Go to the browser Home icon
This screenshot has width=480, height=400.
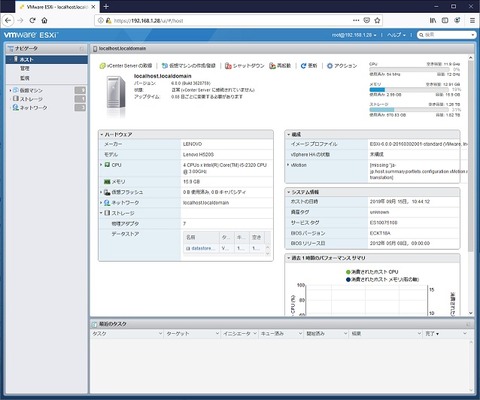point(44,20)
